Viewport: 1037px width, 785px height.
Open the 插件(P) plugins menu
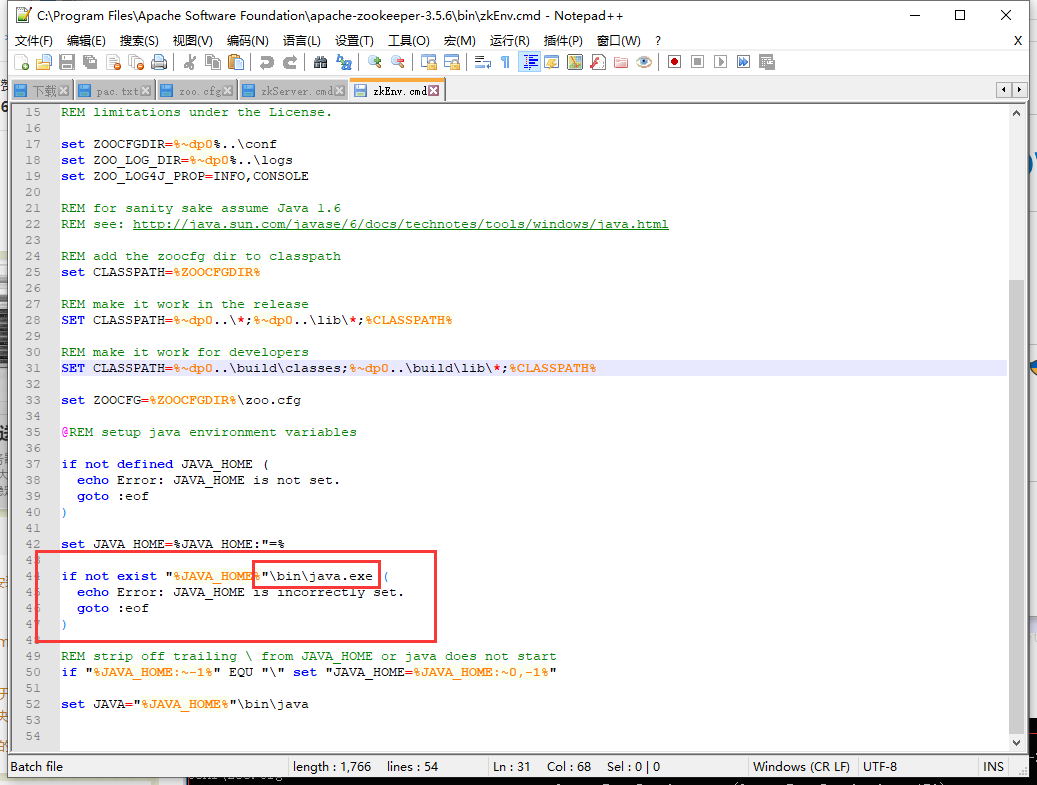(563, 40)
